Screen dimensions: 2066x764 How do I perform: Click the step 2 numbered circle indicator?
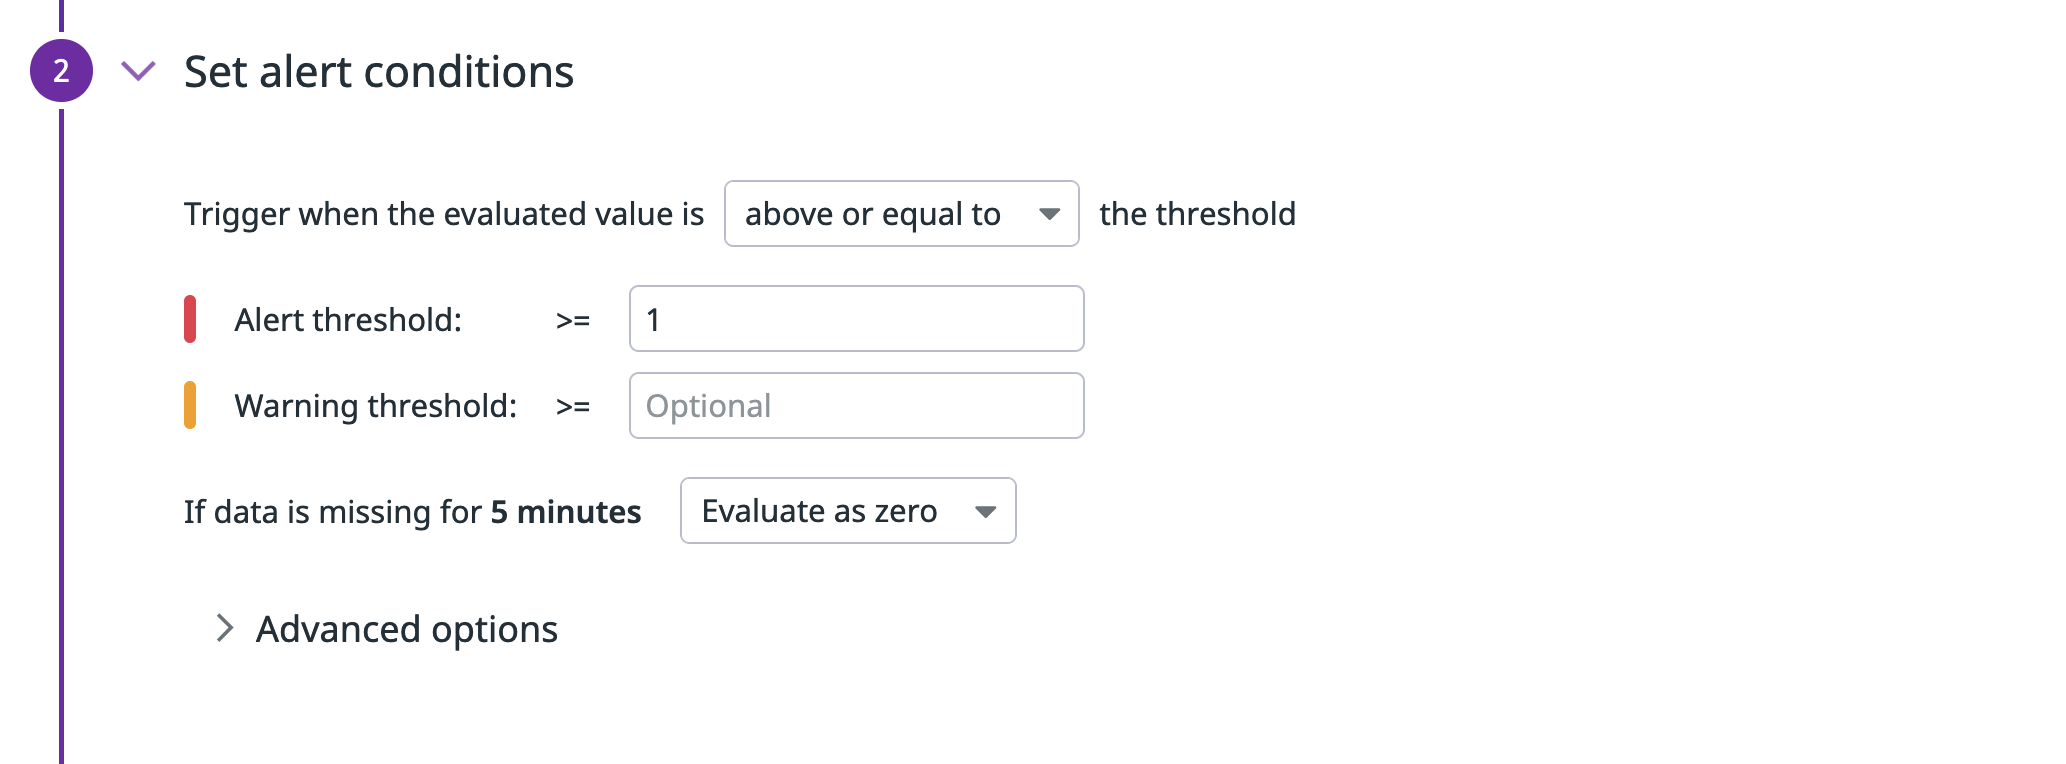(62, 70)
